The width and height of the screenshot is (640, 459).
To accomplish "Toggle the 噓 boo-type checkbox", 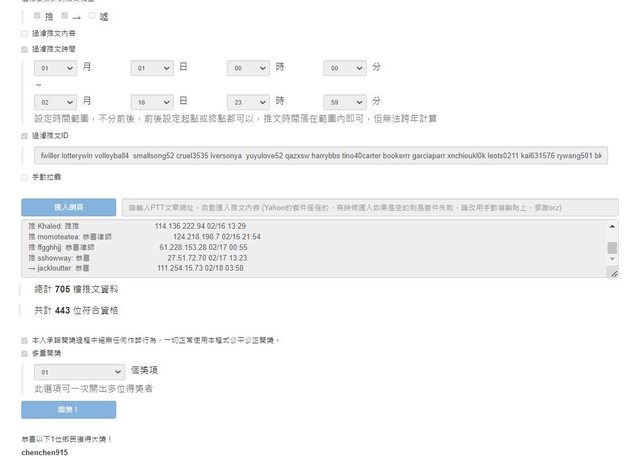I will 92,16.
